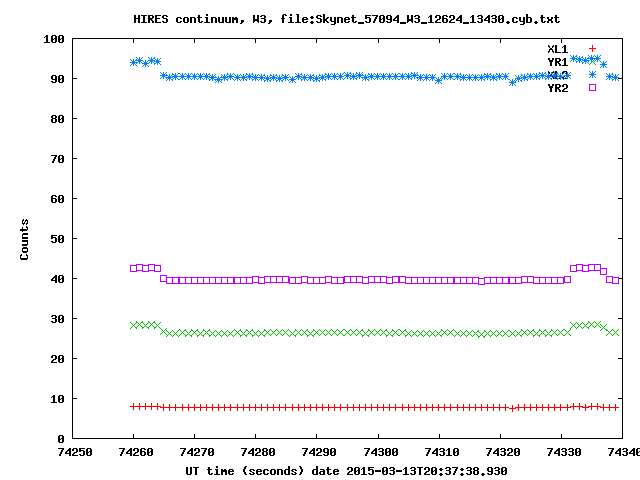Click x-axis tick label 74260

click(136, 452)
